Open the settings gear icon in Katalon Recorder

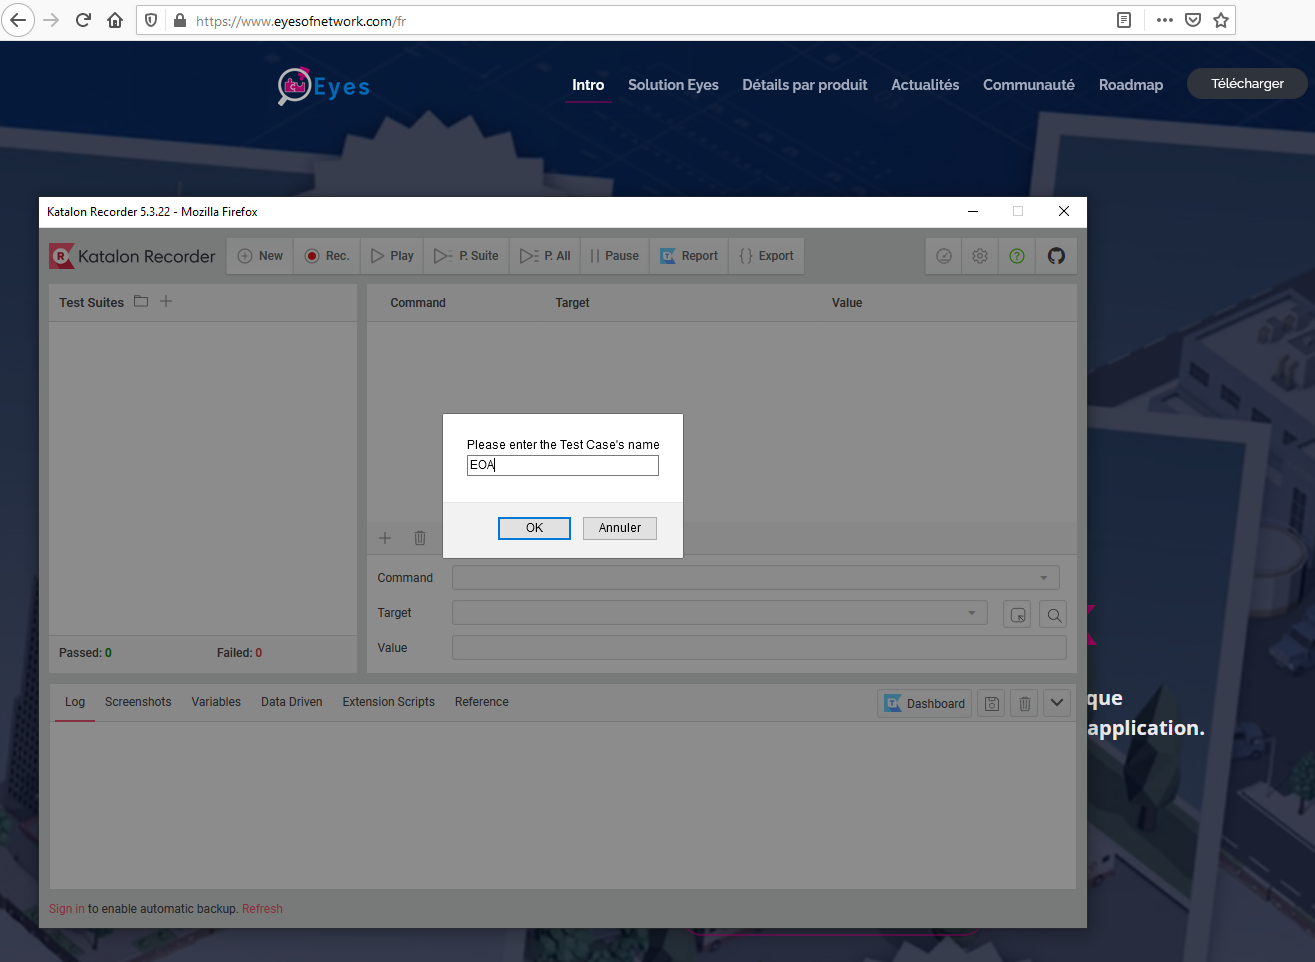[x=980, y=256]
